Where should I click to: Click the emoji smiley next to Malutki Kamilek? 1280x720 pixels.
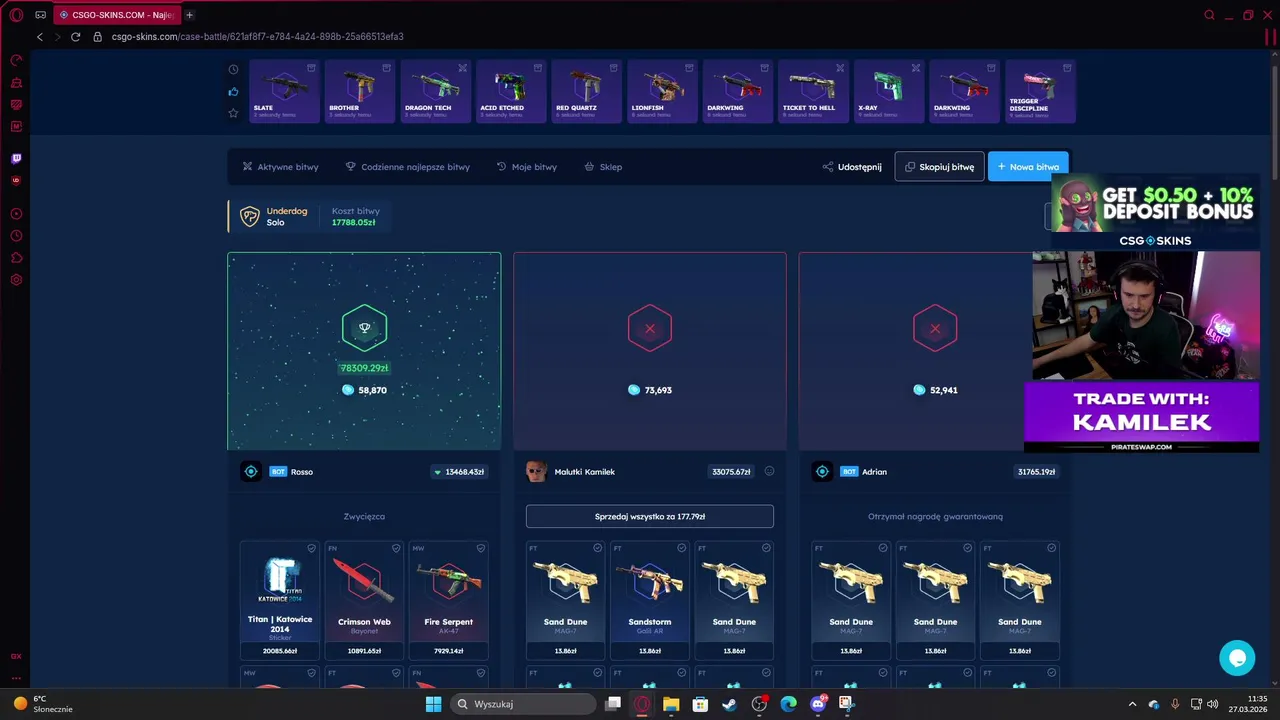(769, 471)
